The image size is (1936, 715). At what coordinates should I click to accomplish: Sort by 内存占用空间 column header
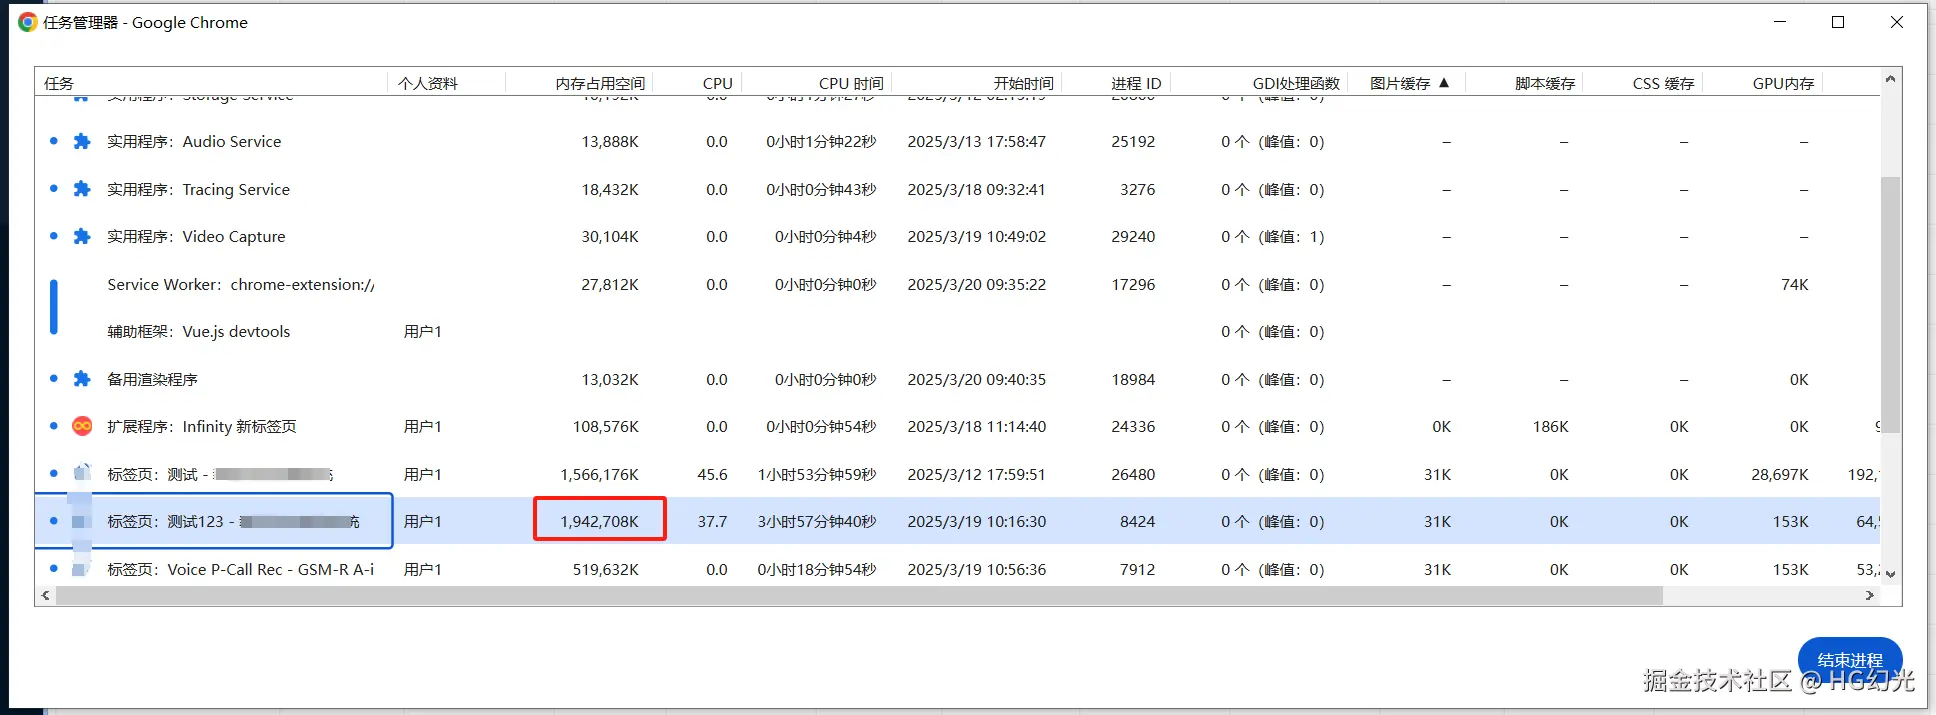point(600,84)
